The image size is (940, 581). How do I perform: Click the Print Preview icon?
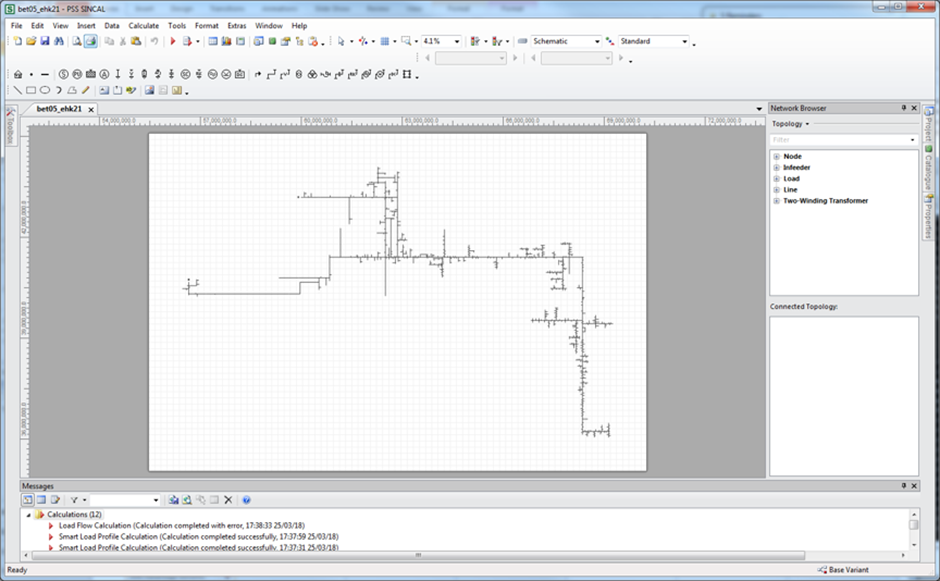[76, 42]
